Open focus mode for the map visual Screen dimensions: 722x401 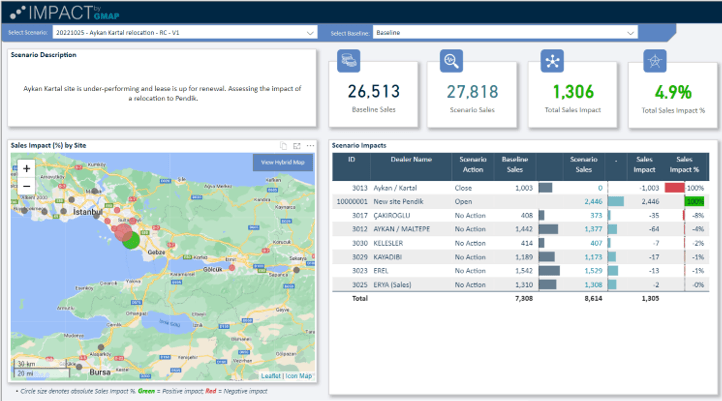point(297,146)
